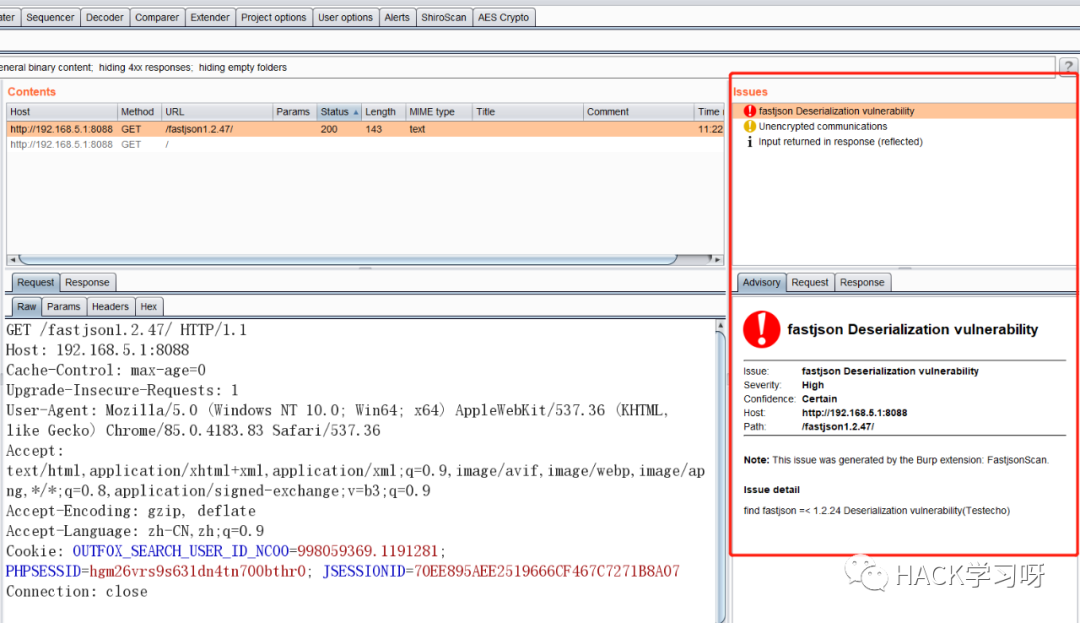Click the contents horizontal scrollbar thumb
1080x623 pixels.
click(348, 260)
